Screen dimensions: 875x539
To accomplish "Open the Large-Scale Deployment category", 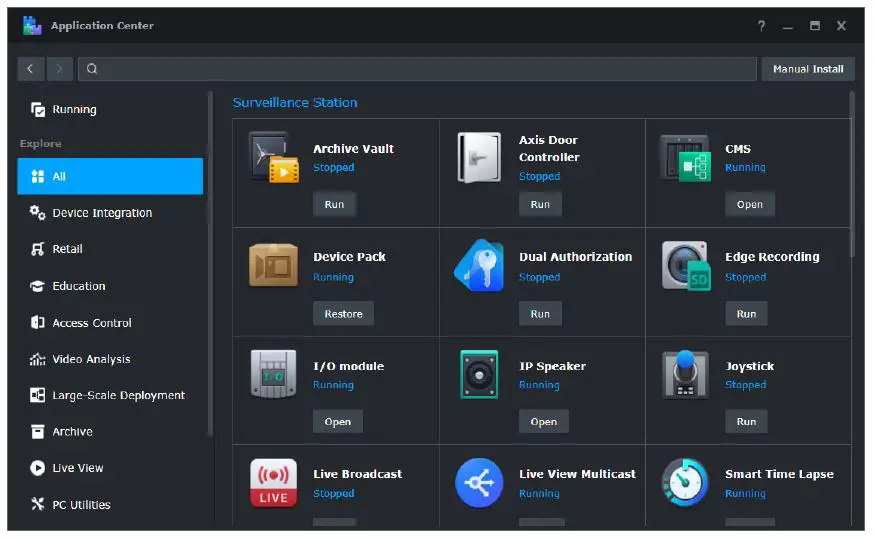I will (110, 395).
